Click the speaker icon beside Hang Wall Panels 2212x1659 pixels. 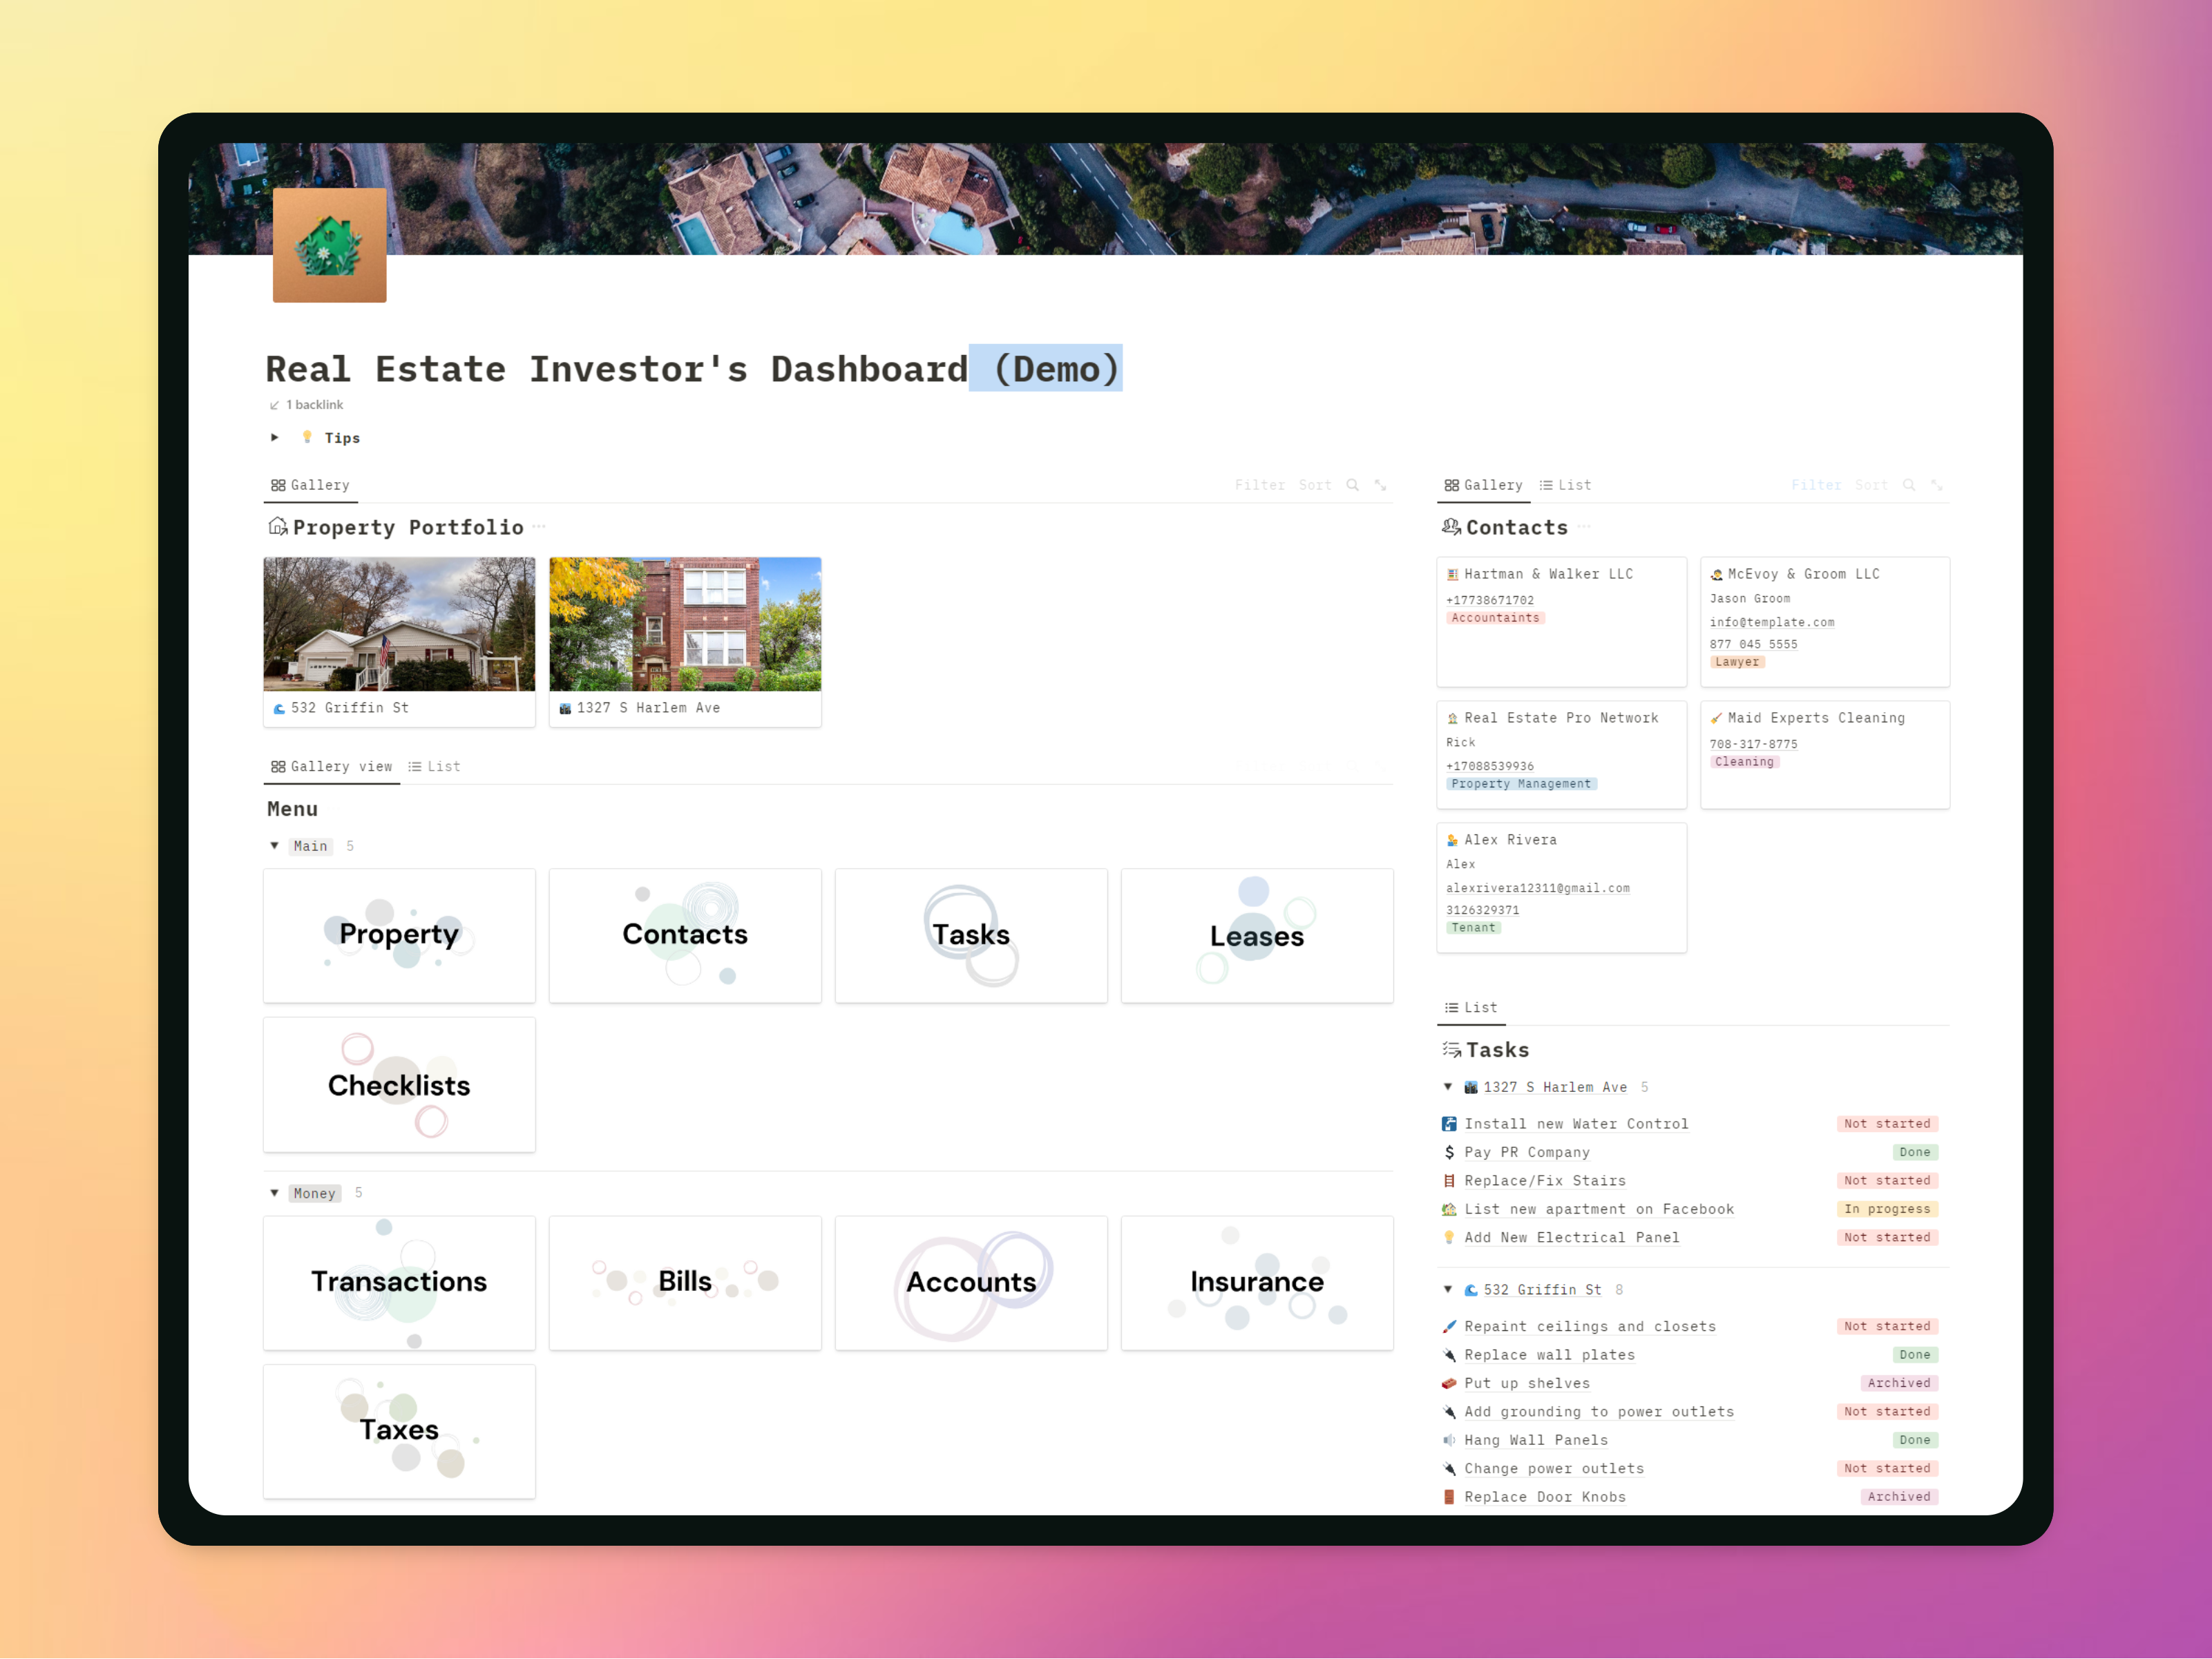1449,1440
